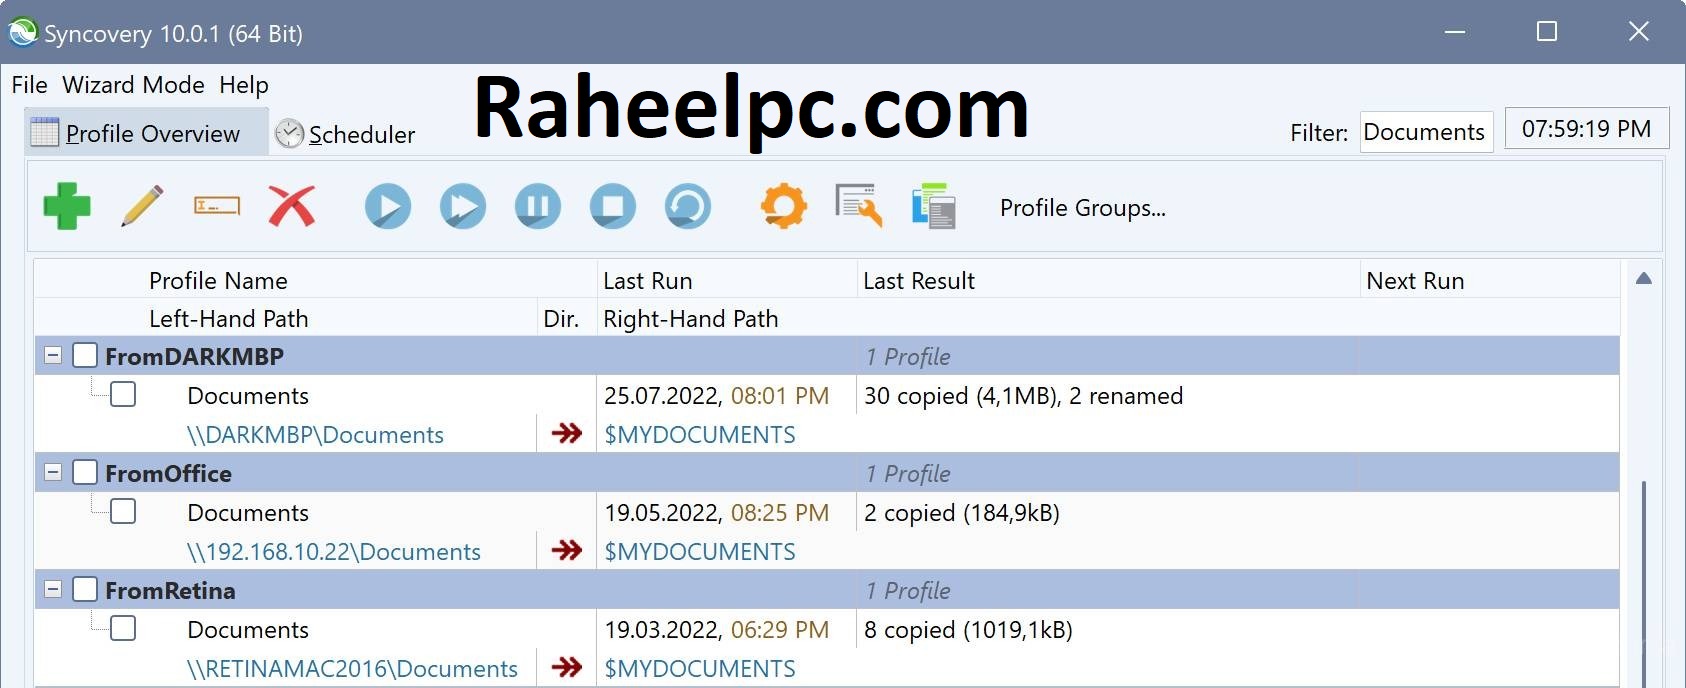
Task: Run the profile with the first play button
Action: [388, 207]
